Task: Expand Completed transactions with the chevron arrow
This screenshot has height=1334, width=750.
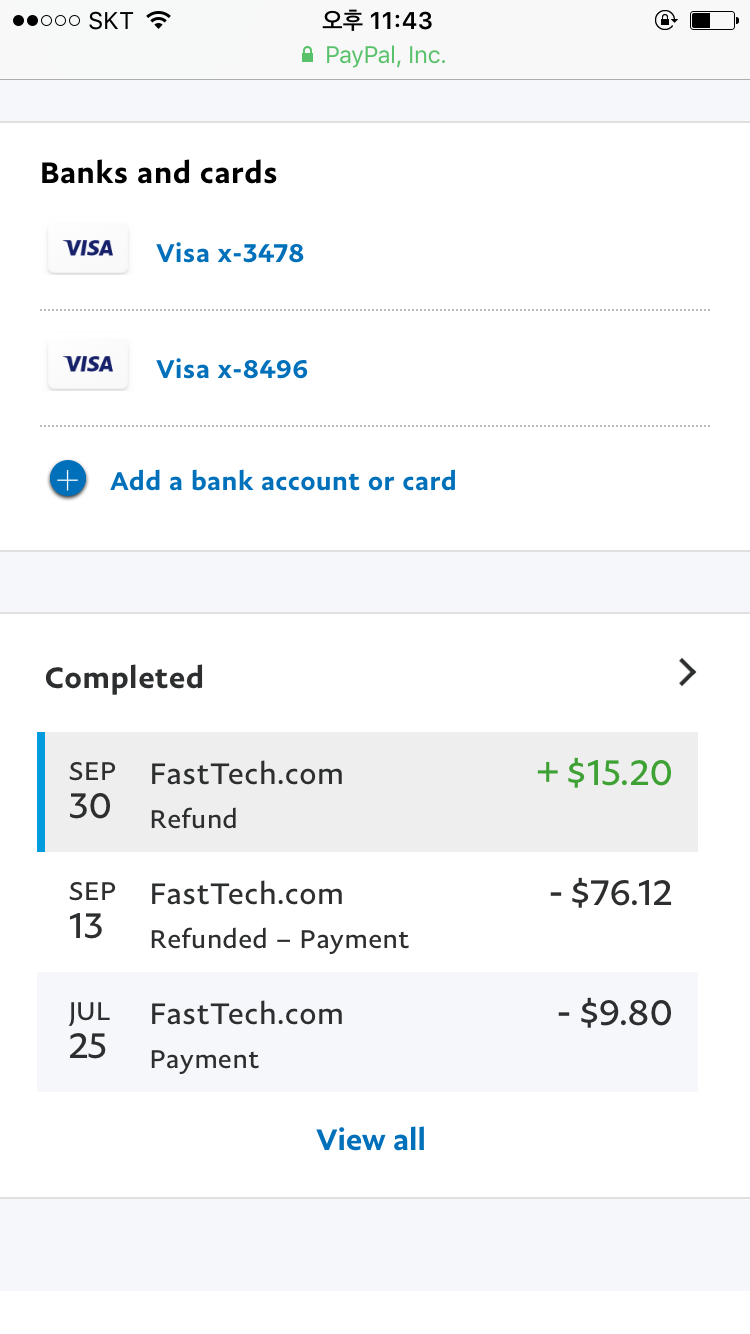Action: (x=687, y=673)
